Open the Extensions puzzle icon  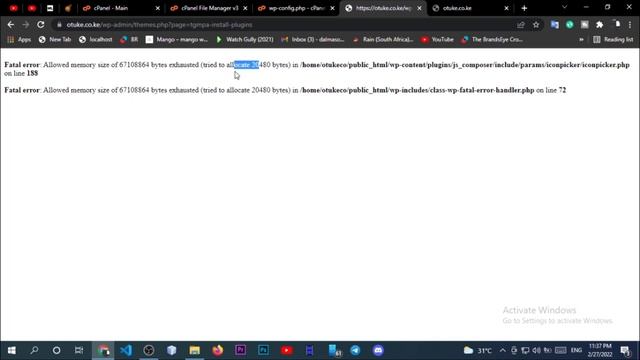600,25
